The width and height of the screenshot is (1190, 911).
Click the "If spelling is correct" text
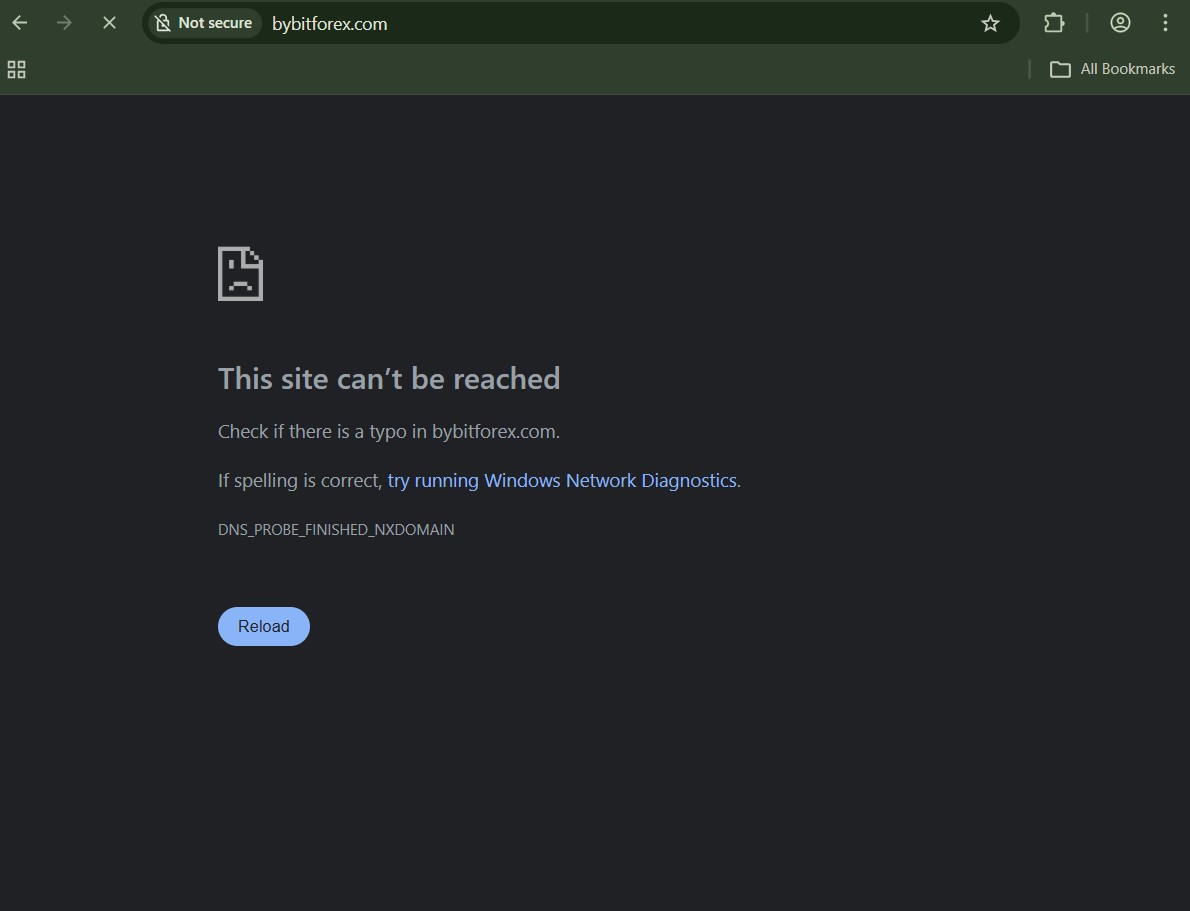[300, 481]
